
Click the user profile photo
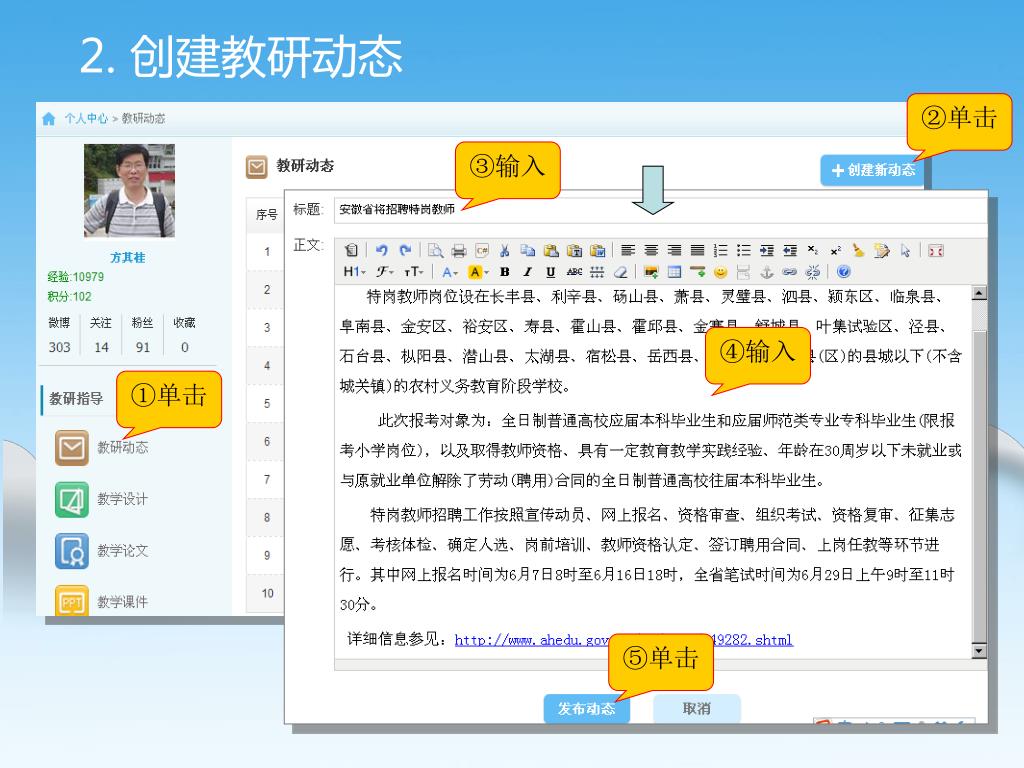pyautogui.click(x=129, y=191)
